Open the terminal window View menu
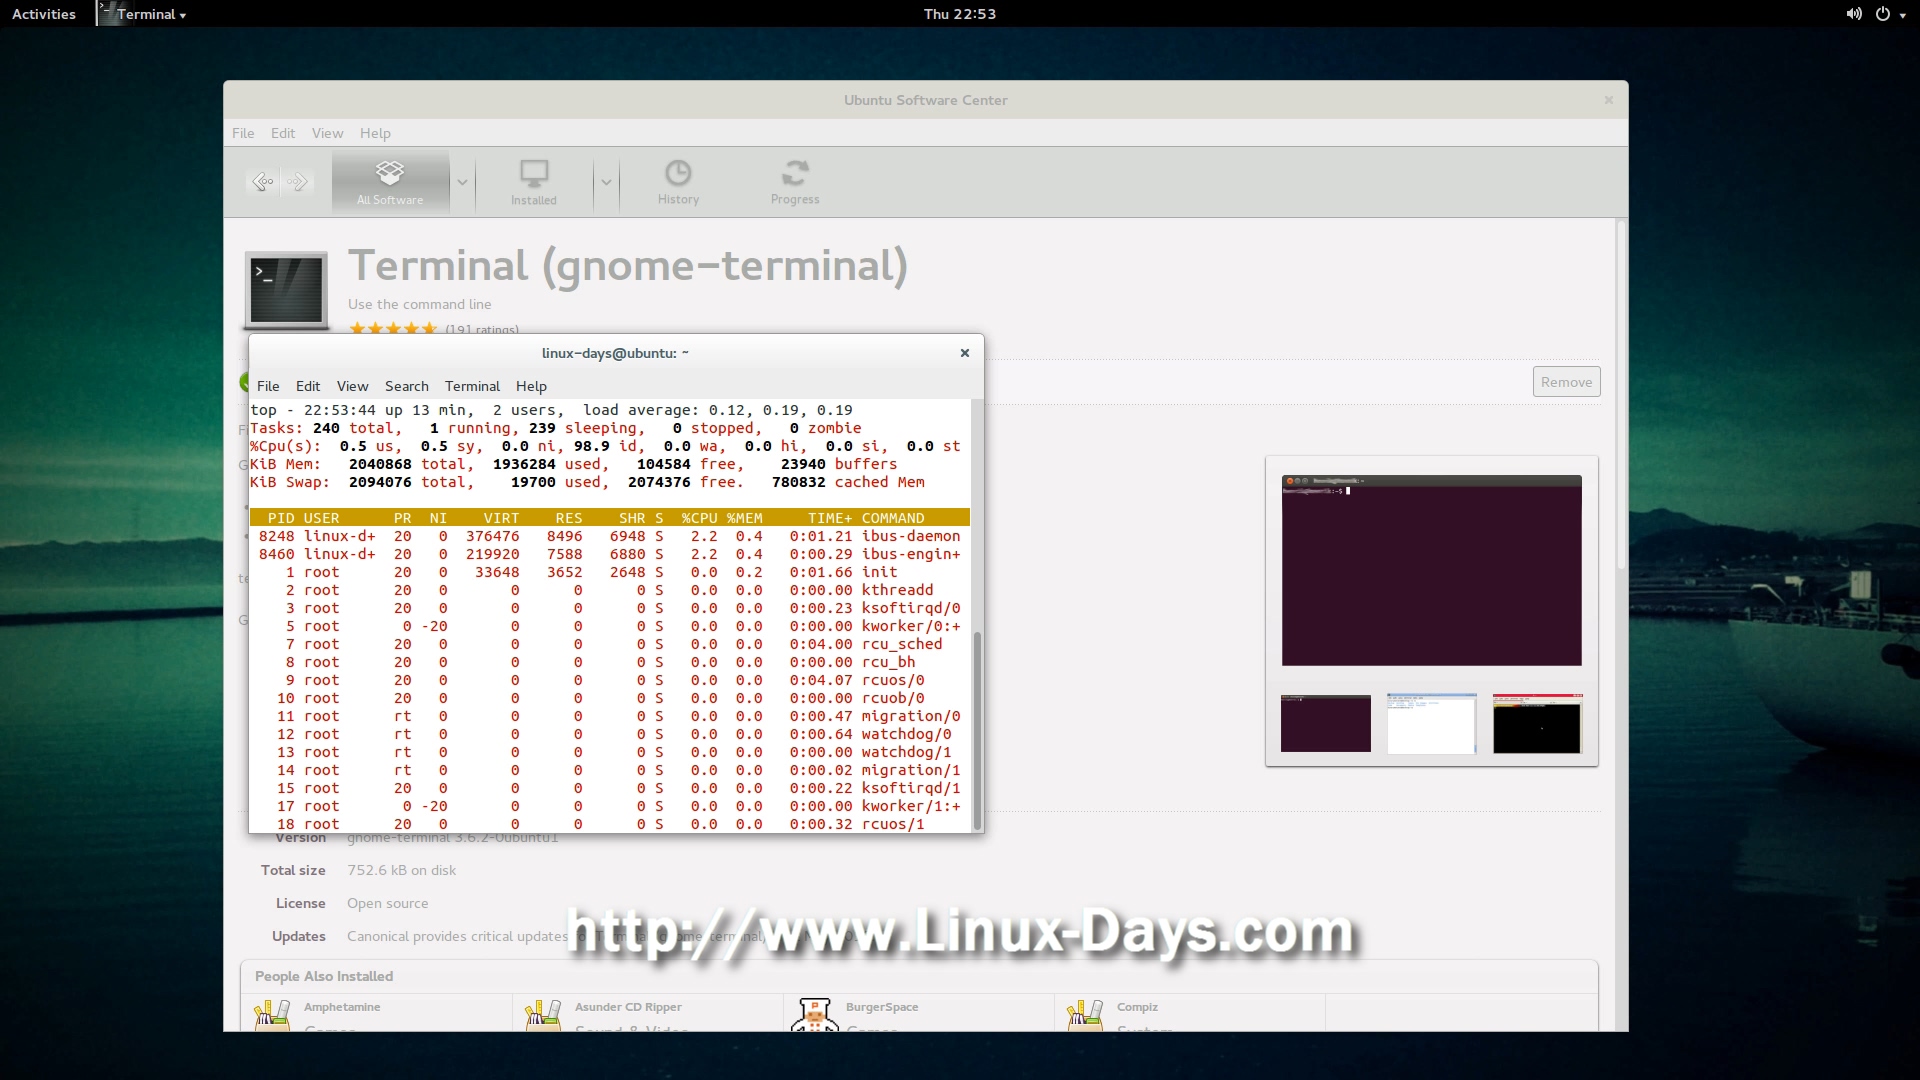The image size is (1920, 1080). click(x=352, y=386)
